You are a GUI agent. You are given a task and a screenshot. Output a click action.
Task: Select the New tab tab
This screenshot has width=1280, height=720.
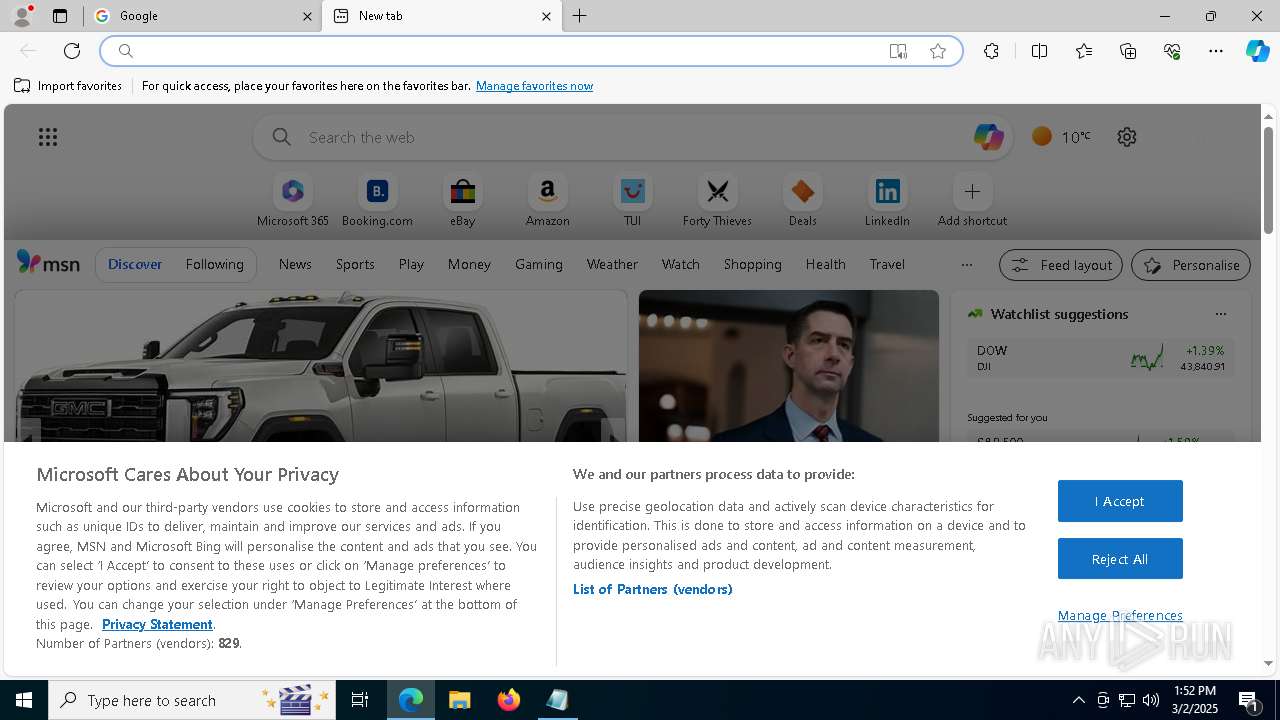coord(442,16)
